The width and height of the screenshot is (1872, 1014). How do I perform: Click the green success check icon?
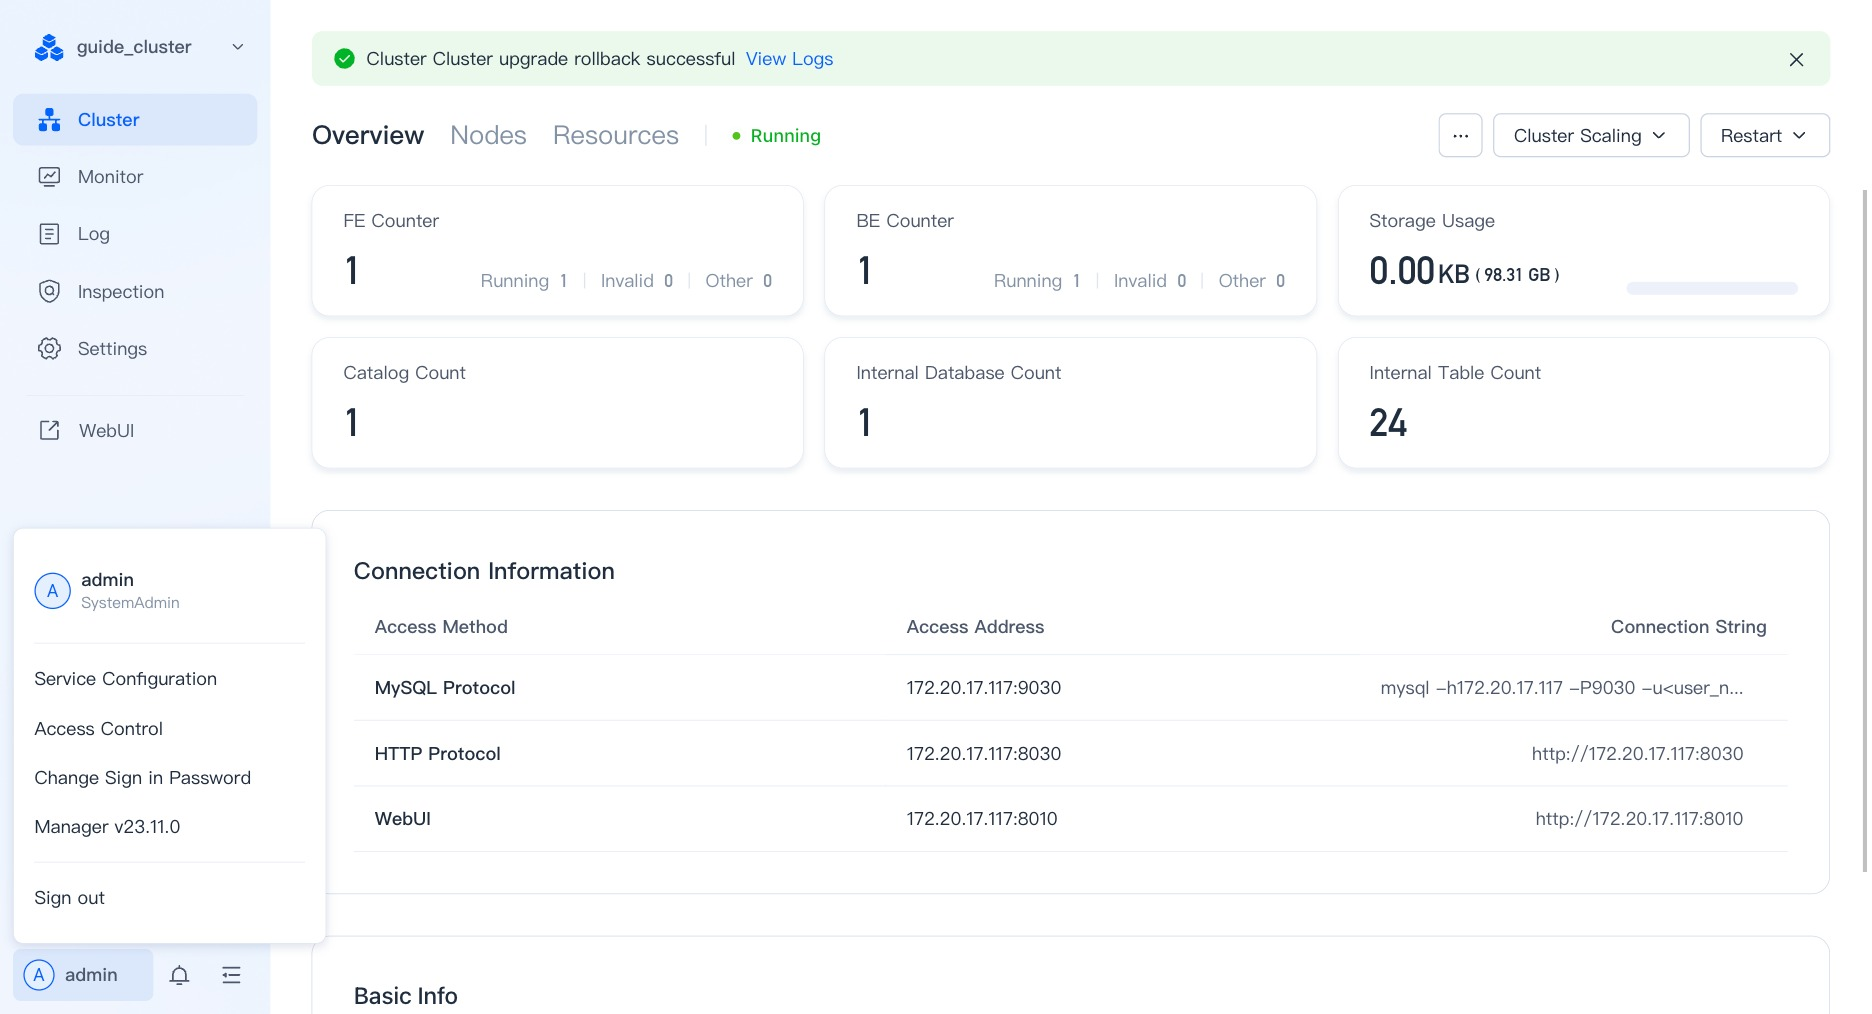pyautogui.click(x=344, y=59)
